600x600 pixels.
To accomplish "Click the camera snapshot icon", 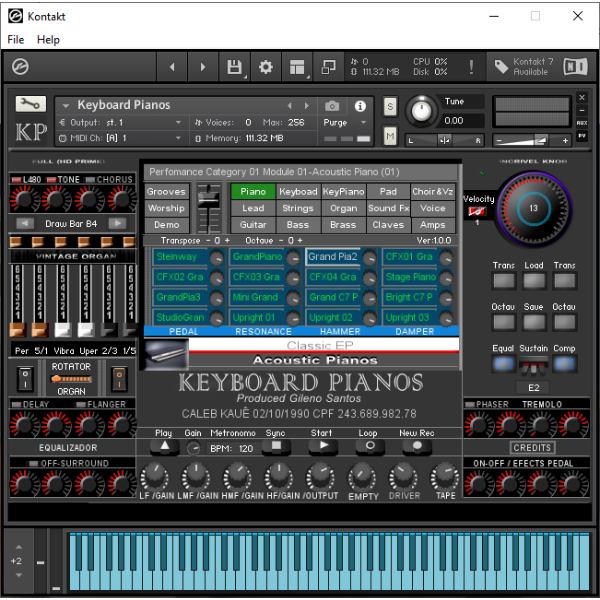I will 332,106.
